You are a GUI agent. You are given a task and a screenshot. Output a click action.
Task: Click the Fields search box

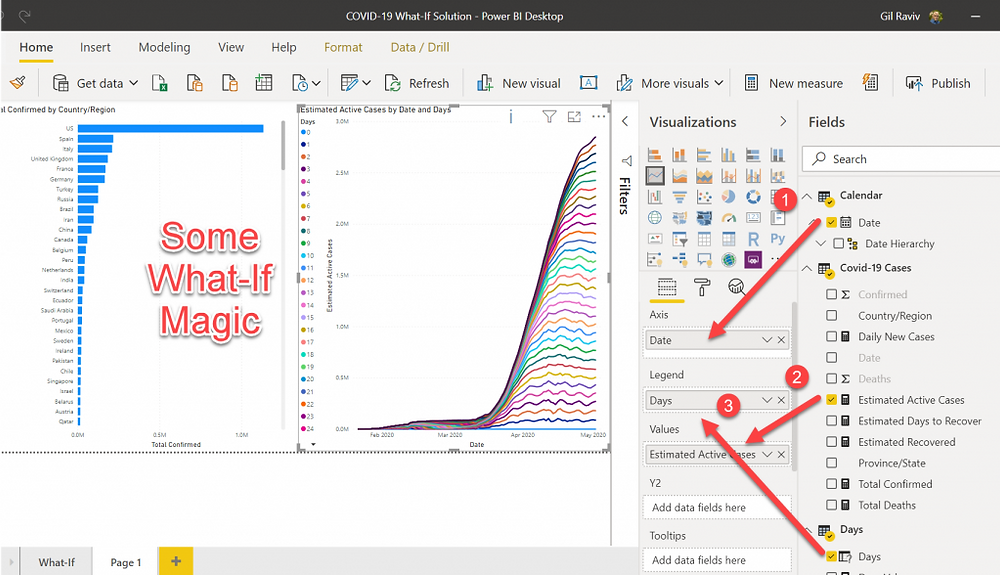(902, 159)
